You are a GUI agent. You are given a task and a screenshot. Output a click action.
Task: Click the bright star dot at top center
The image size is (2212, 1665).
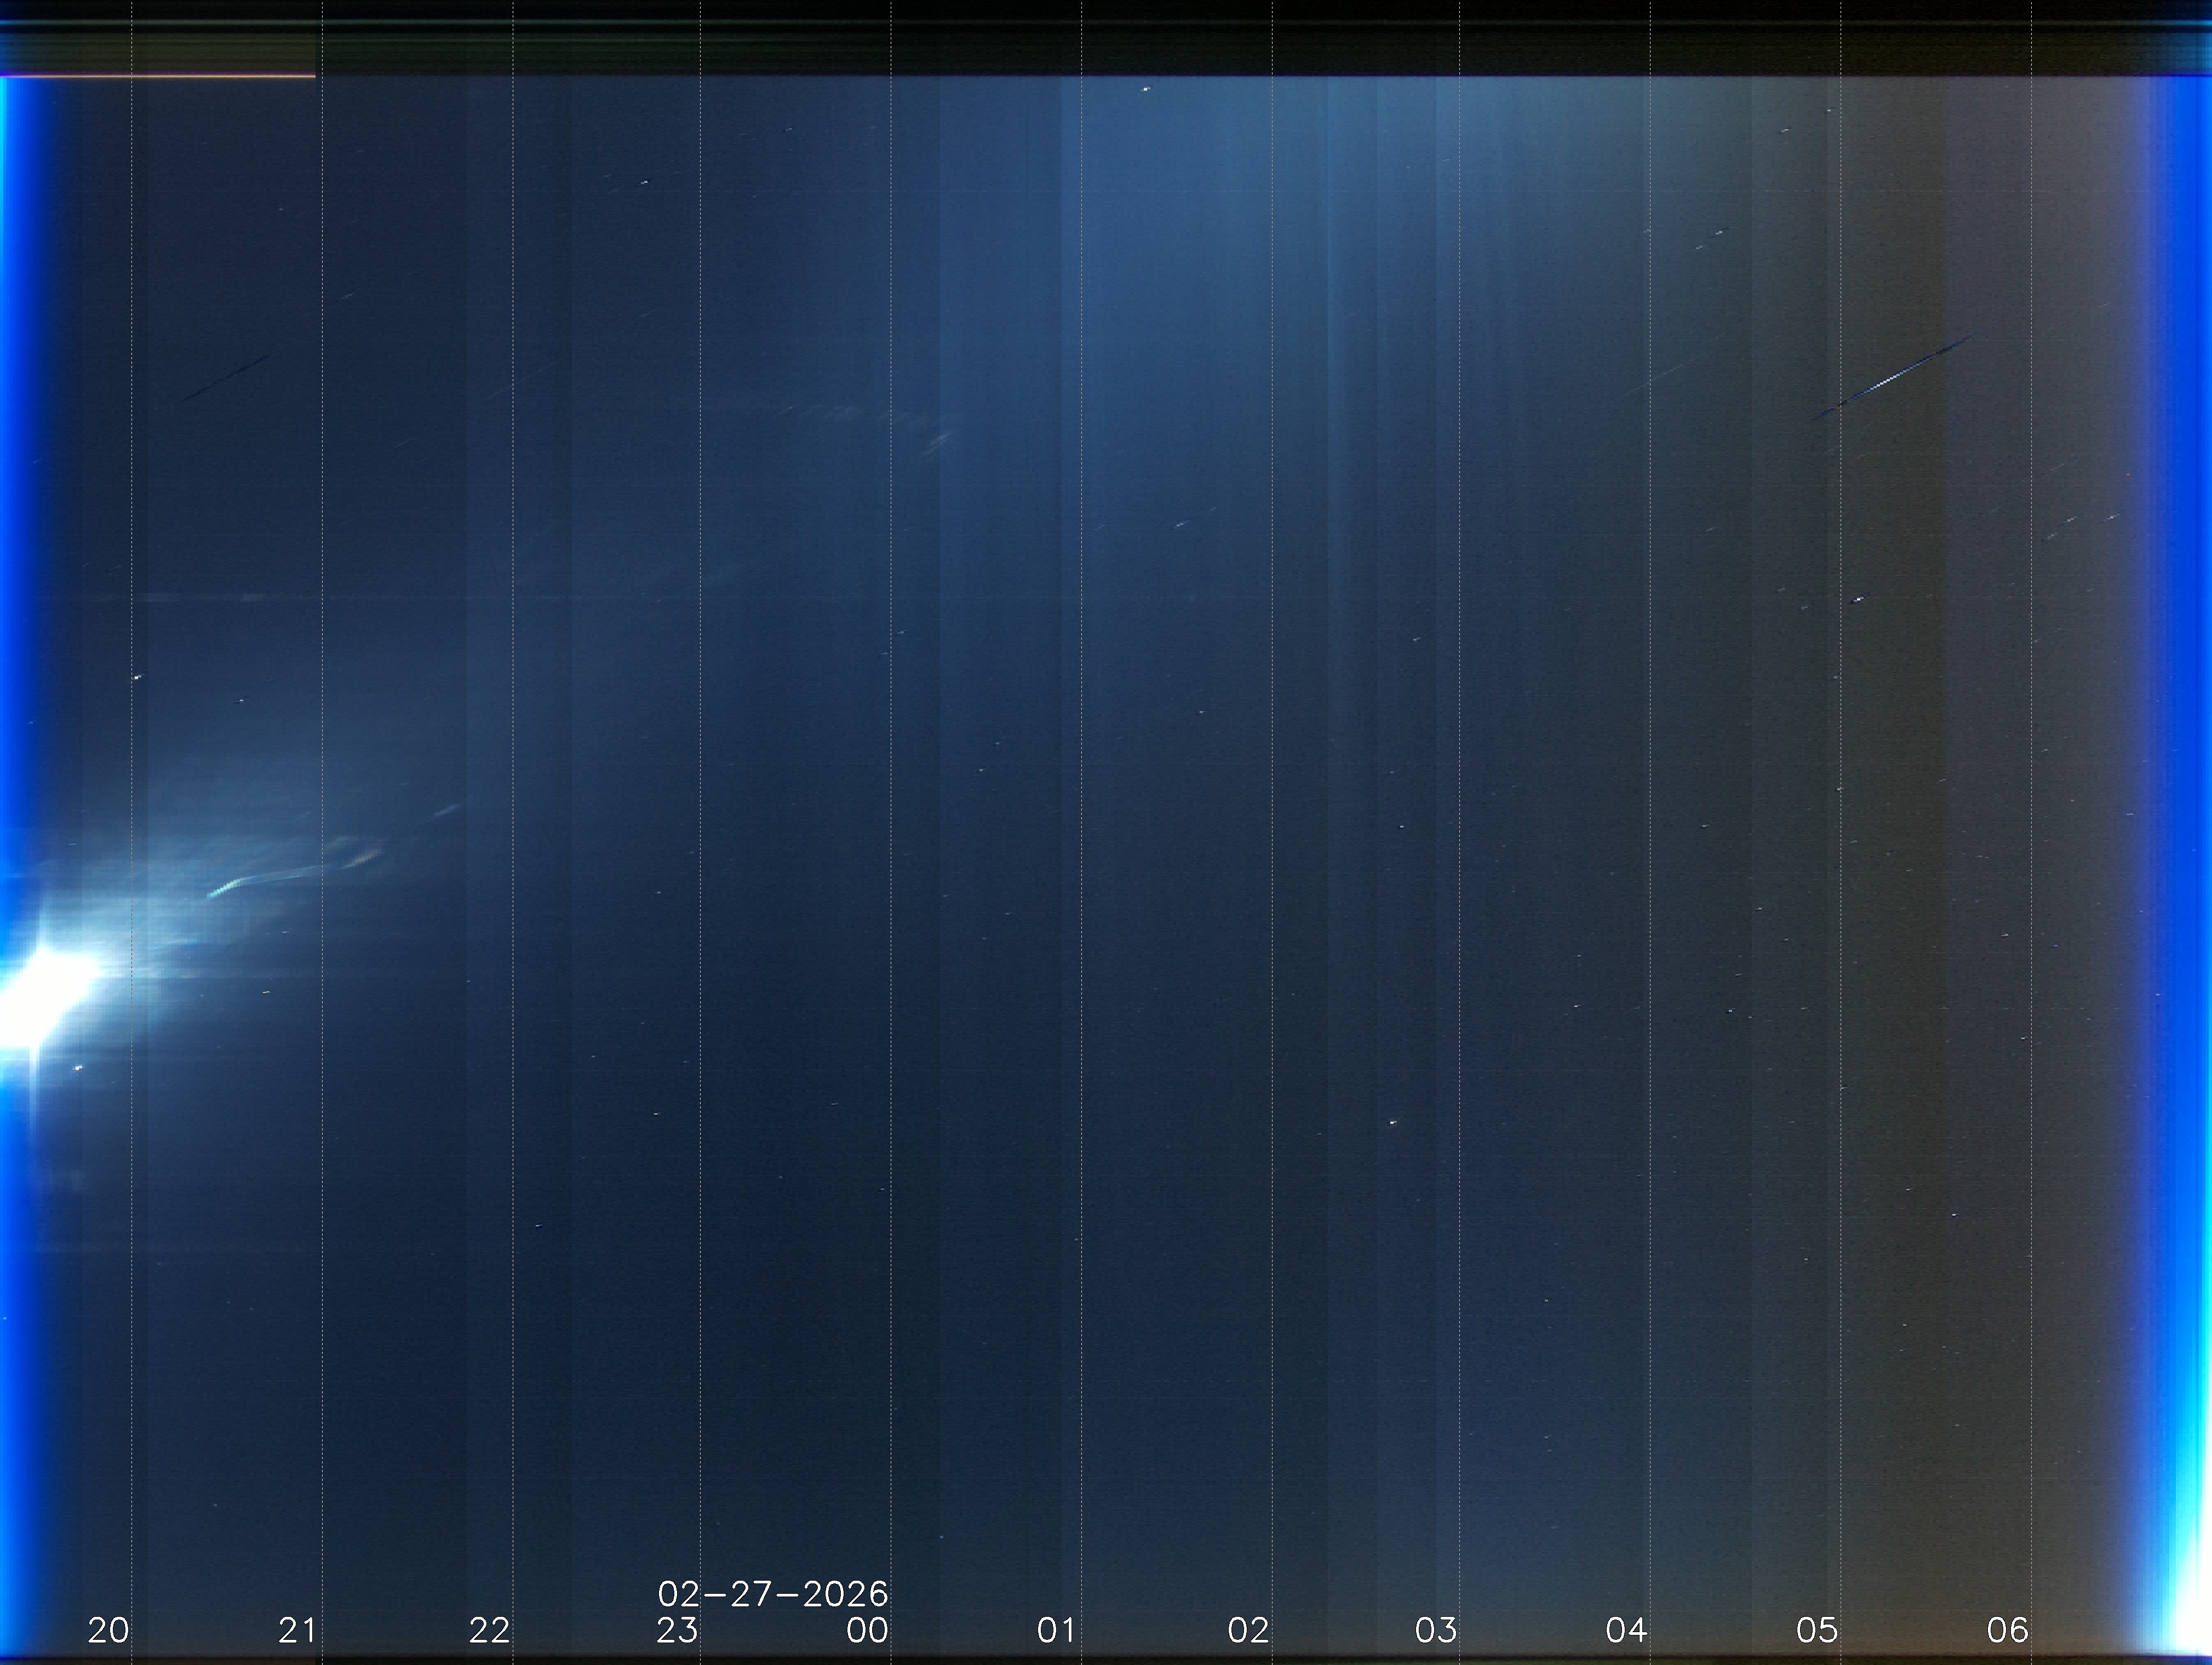click(1146, 89)
